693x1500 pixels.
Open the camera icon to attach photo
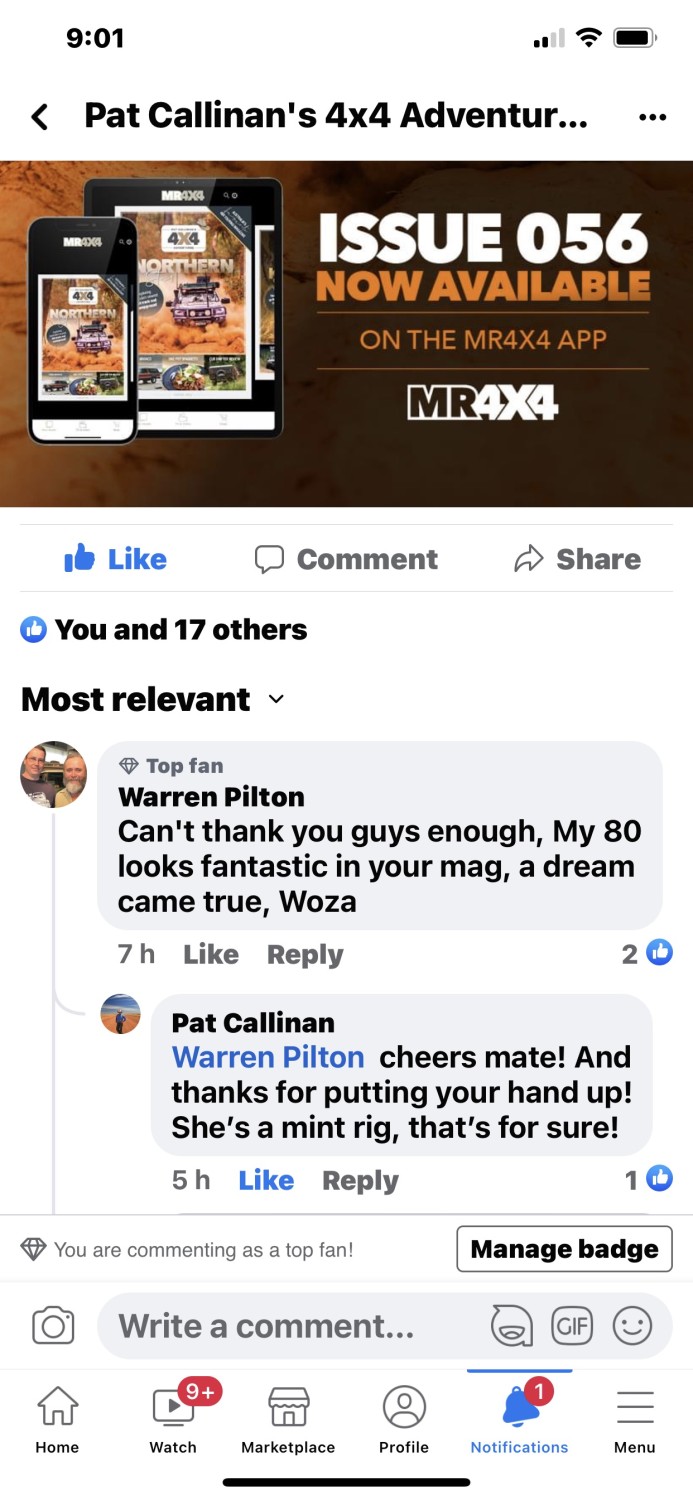(53, 1326)
